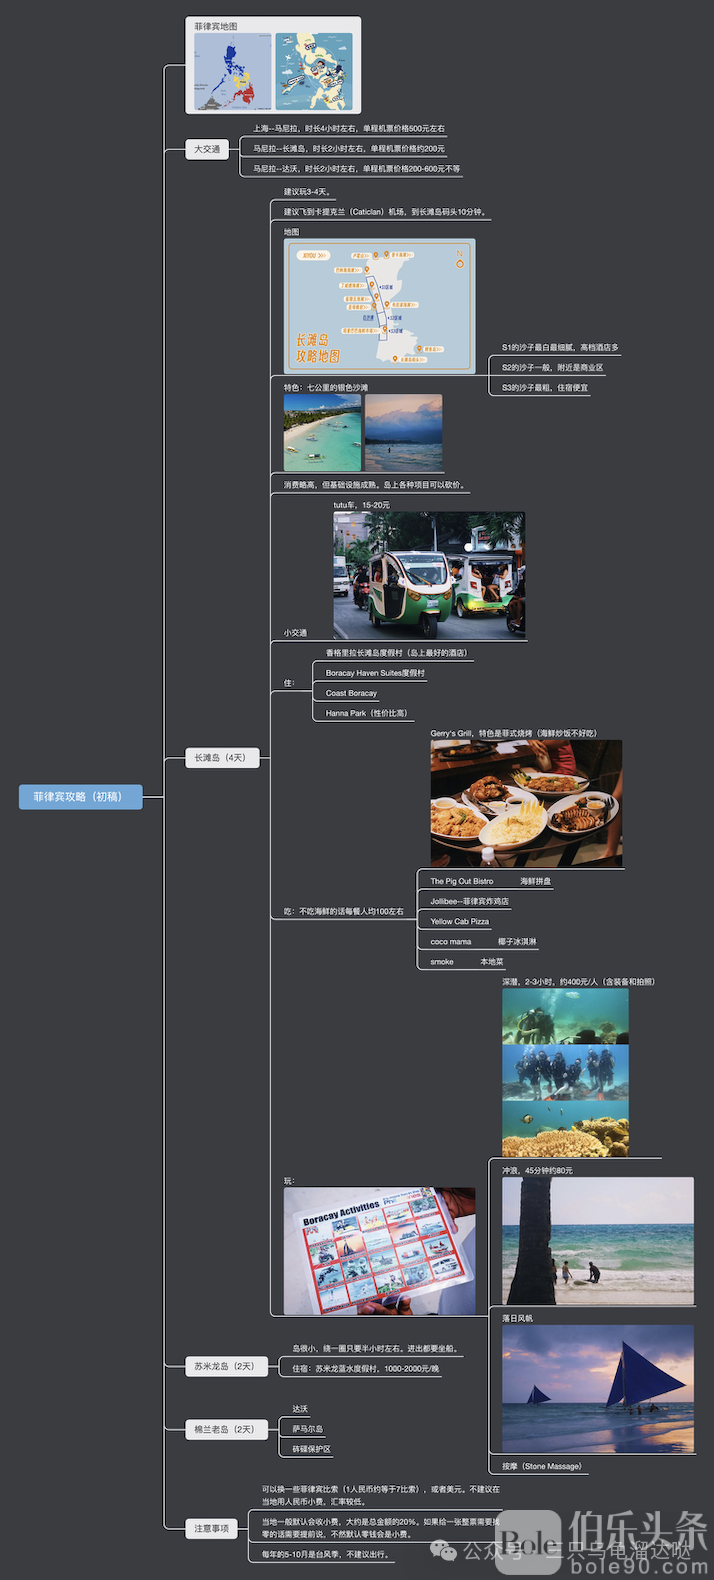Screen dimensions: 714x1580
Task: Select the 注意事项 node
Action: click(x=212, y=1528)
